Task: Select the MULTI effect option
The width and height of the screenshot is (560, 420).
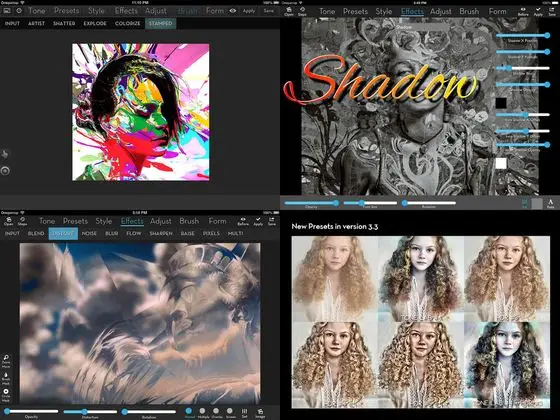Action: pos(236,233)
